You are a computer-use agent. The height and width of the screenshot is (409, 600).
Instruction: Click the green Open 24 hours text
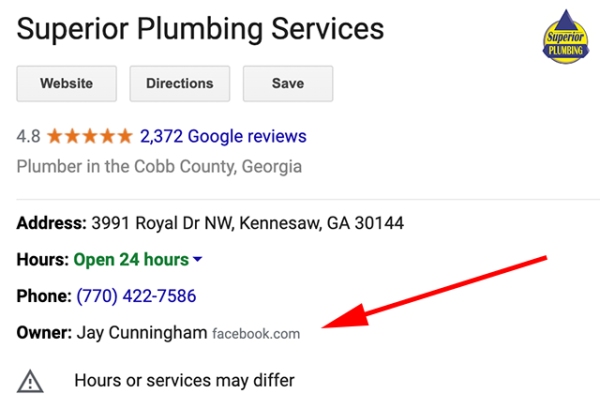[131, 260]
